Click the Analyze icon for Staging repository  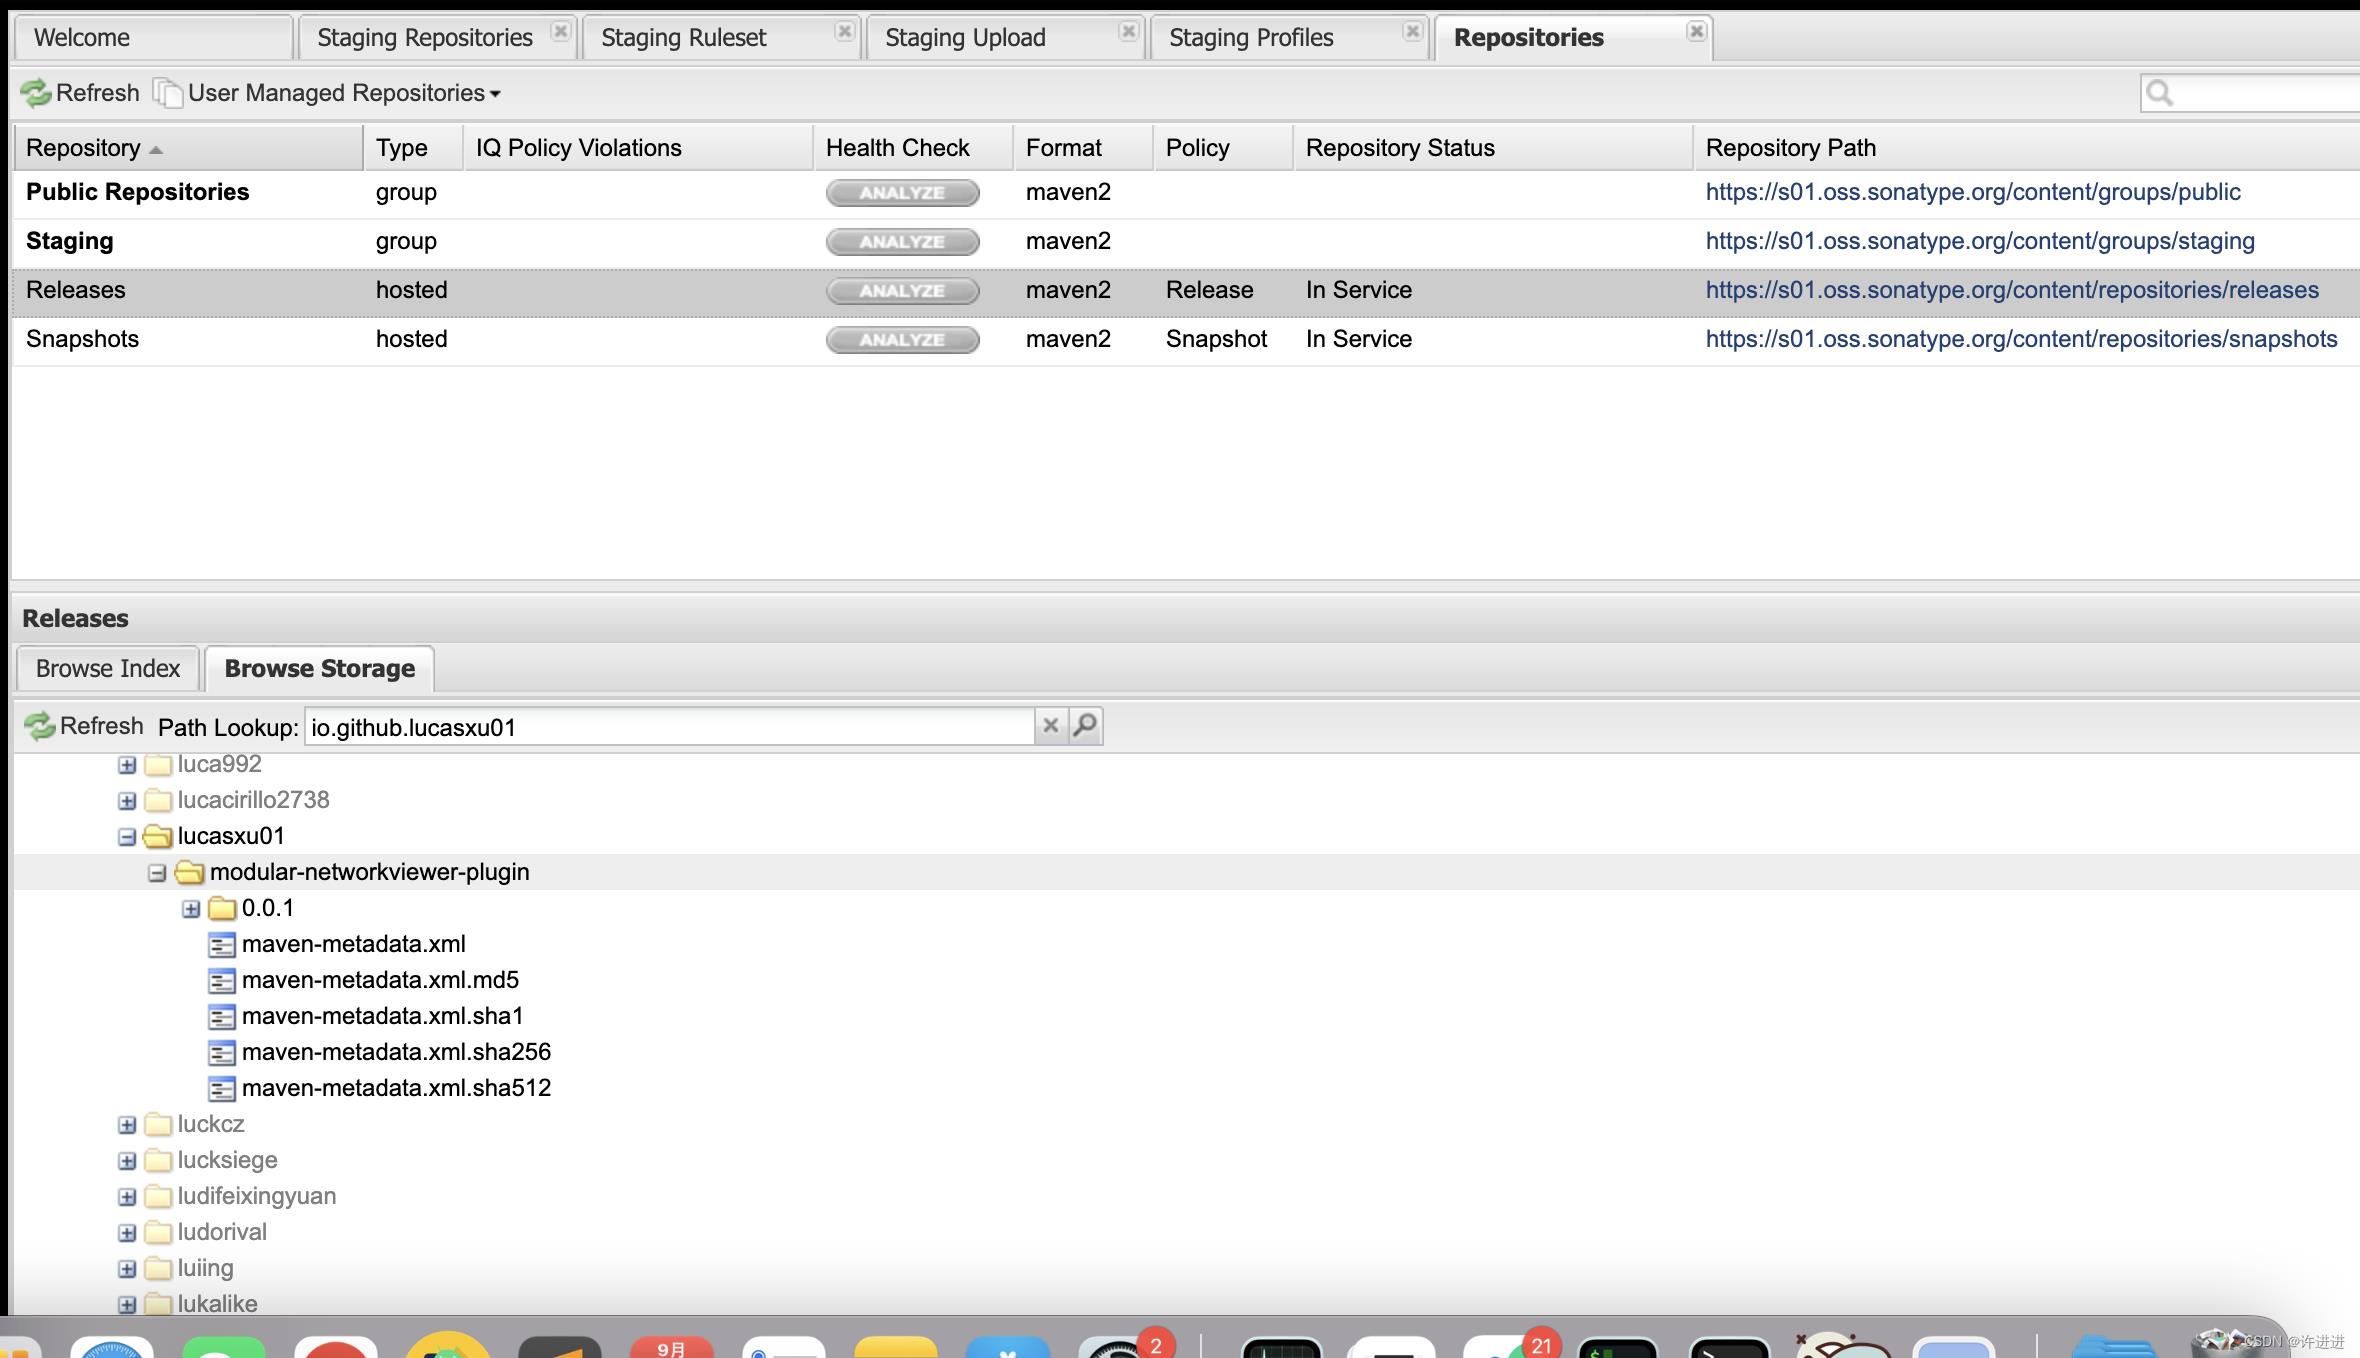[x=903, y=240]
